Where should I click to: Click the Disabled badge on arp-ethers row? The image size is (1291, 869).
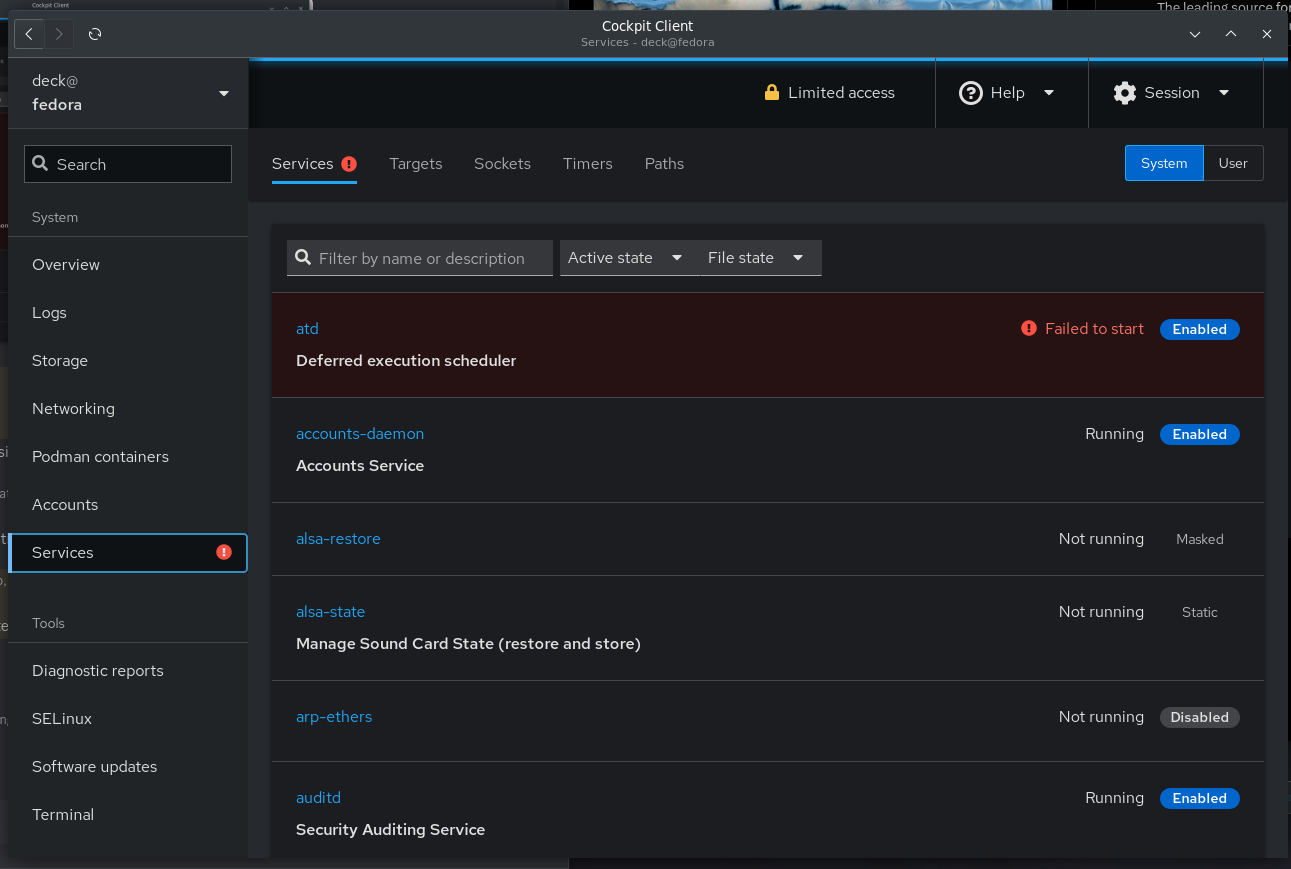[1200, 717]
